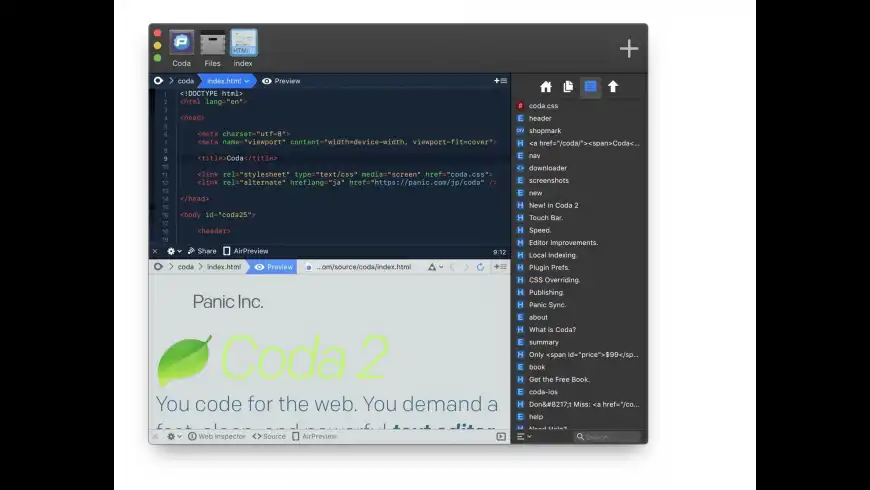
Task: Open the Web Inspector
Action: tap(217, 437)
